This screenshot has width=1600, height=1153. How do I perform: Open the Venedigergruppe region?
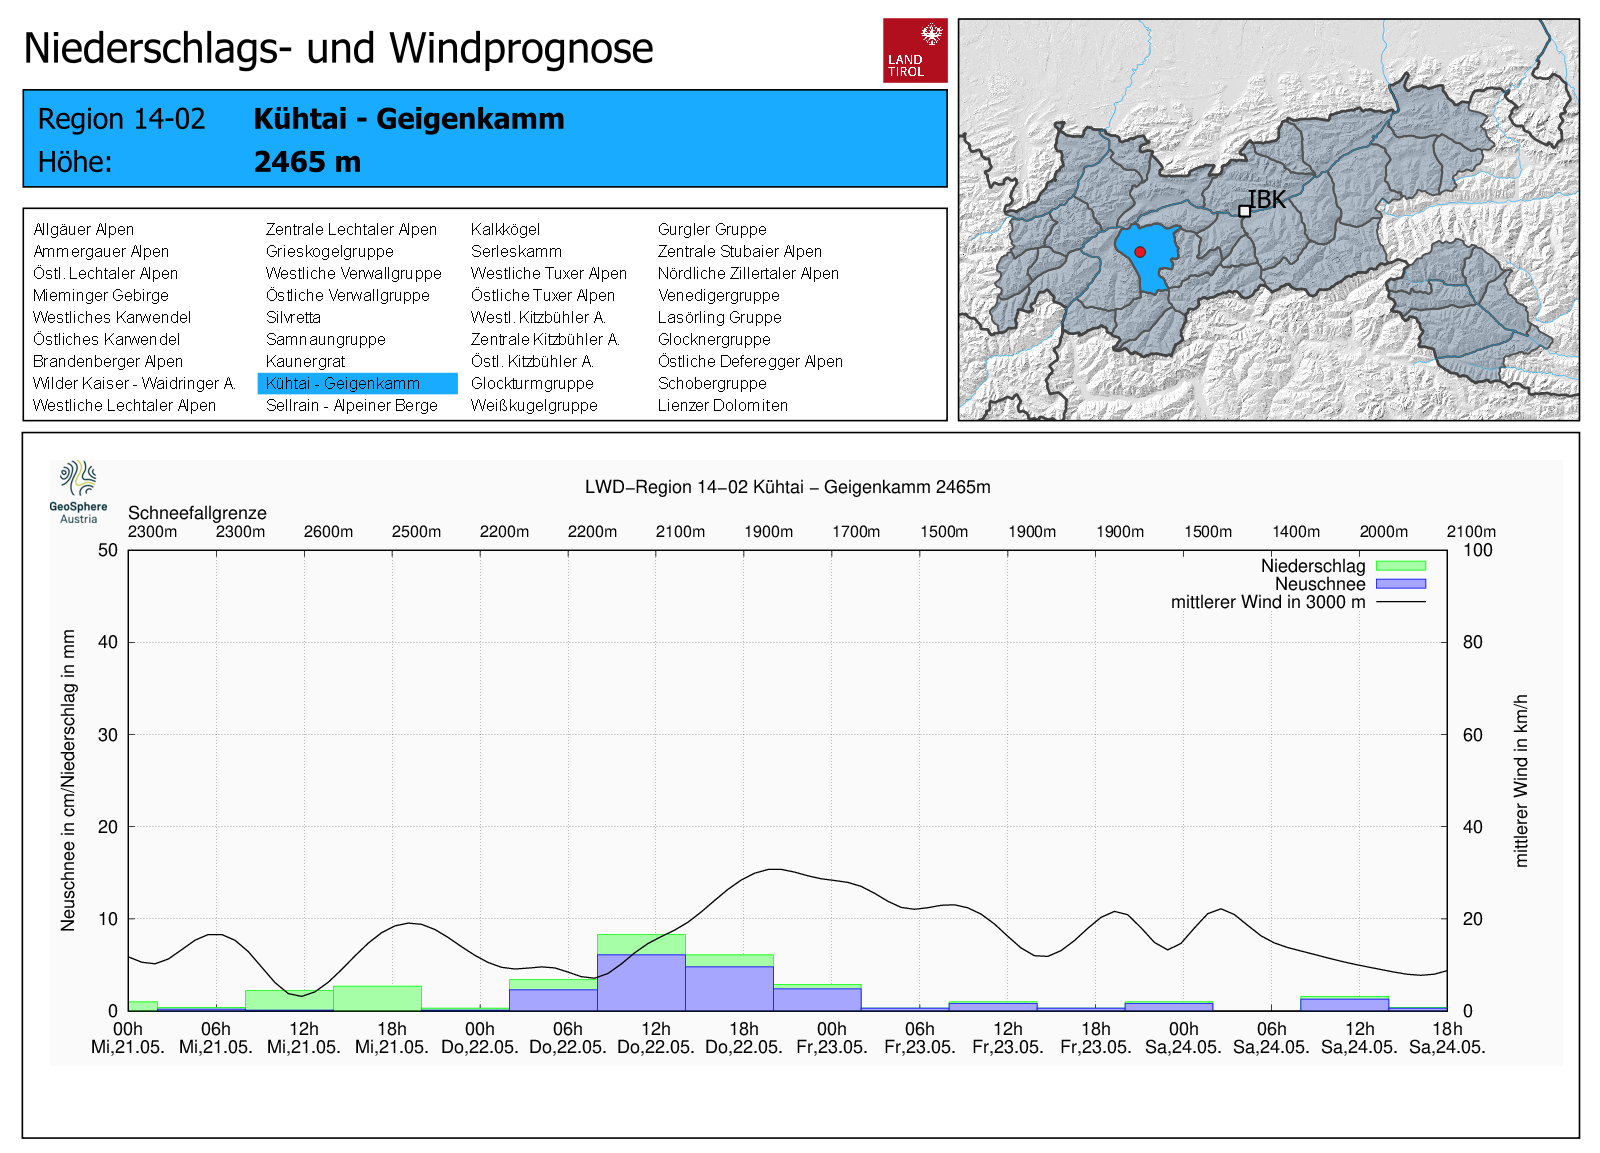point(718,295)
